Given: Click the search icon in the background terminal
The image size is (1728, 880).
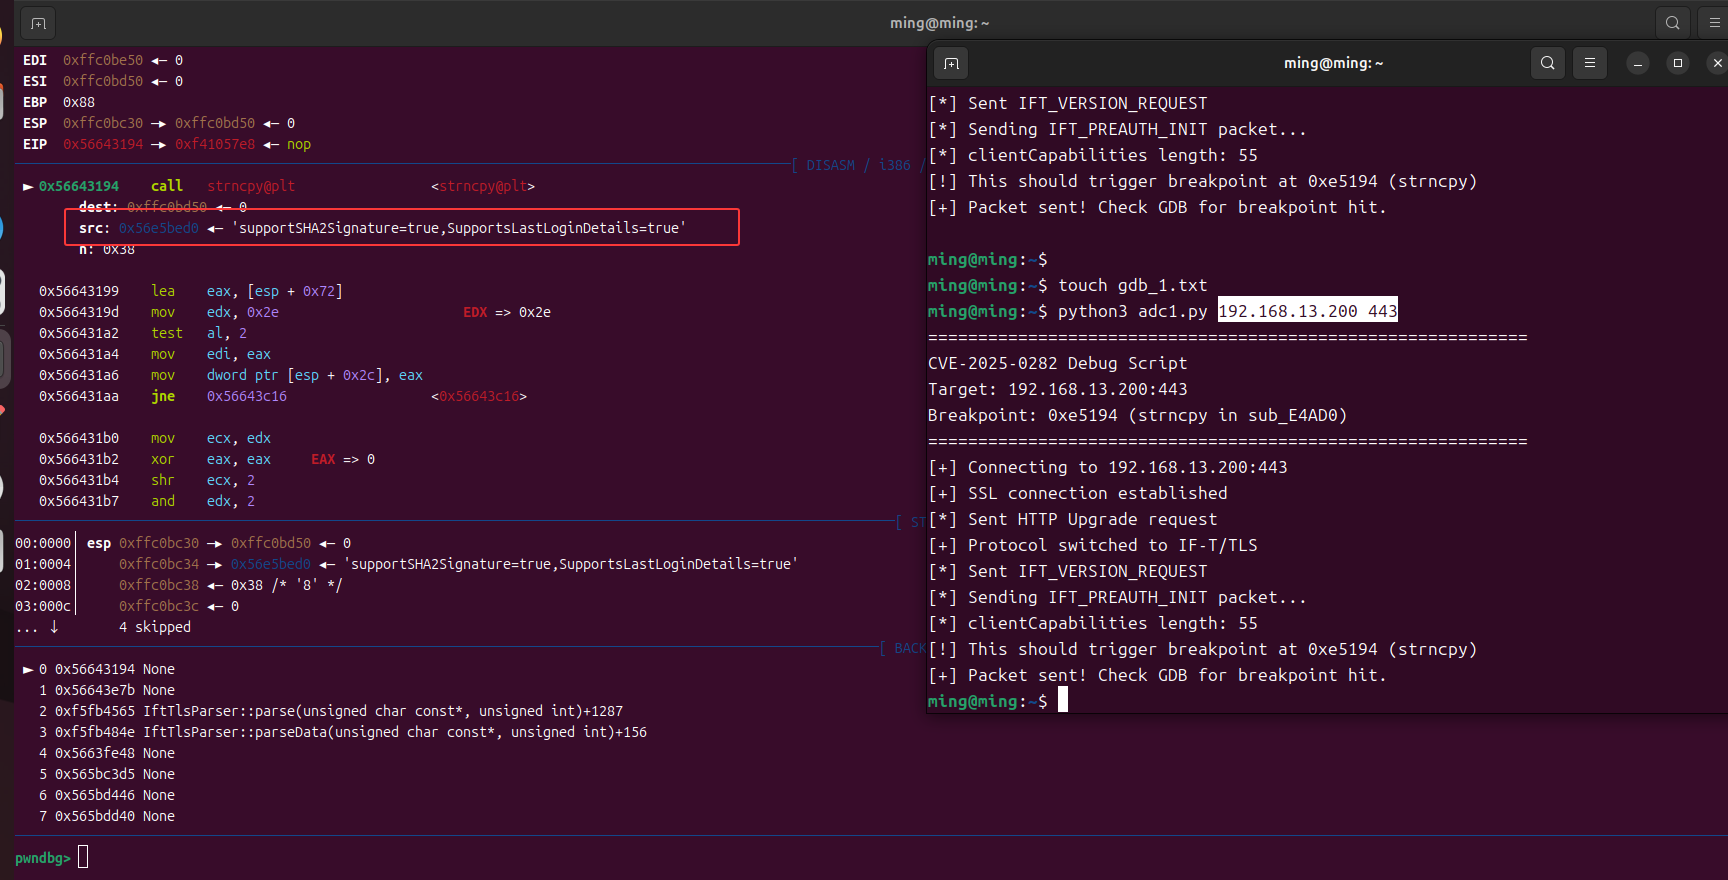Looking at the screenshot, I should click(x=1672, y=23).
